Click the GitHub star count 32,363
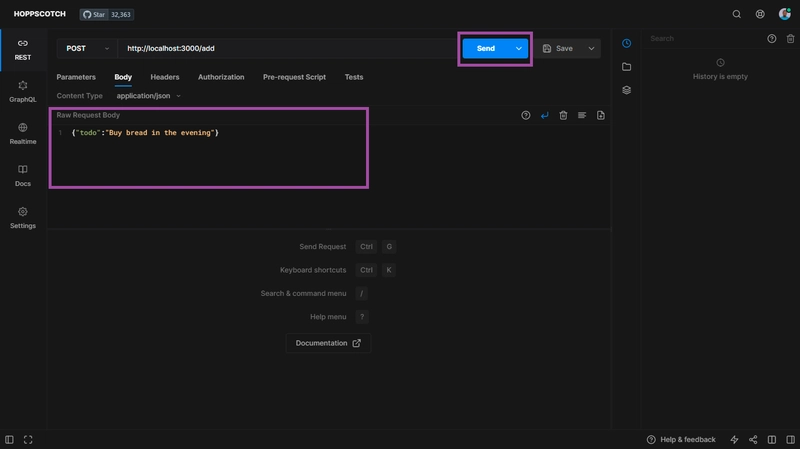Viewport: 800px width, 449px height. click(x=121, y=14)
